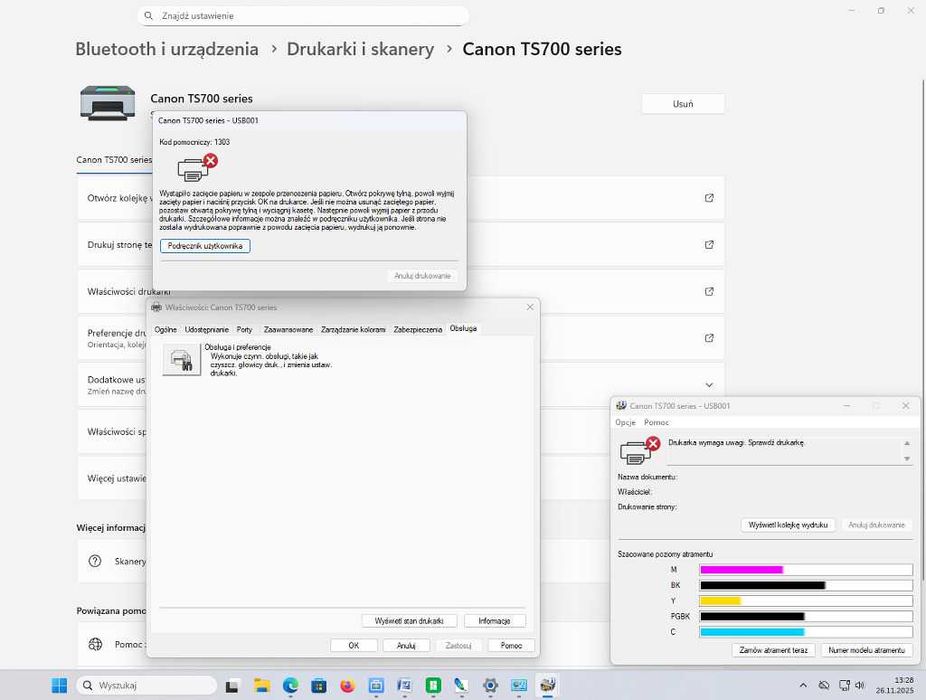Viewport: 926px width, 700px height.
Task: Click status monitor window title icon
Action: coord(621,406)
